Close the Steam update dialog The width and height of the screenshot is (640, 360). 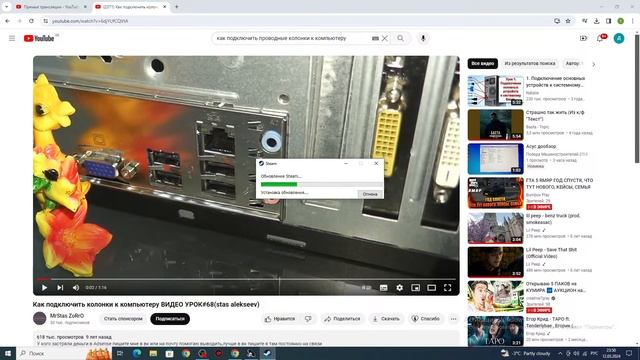click(376, 163)
